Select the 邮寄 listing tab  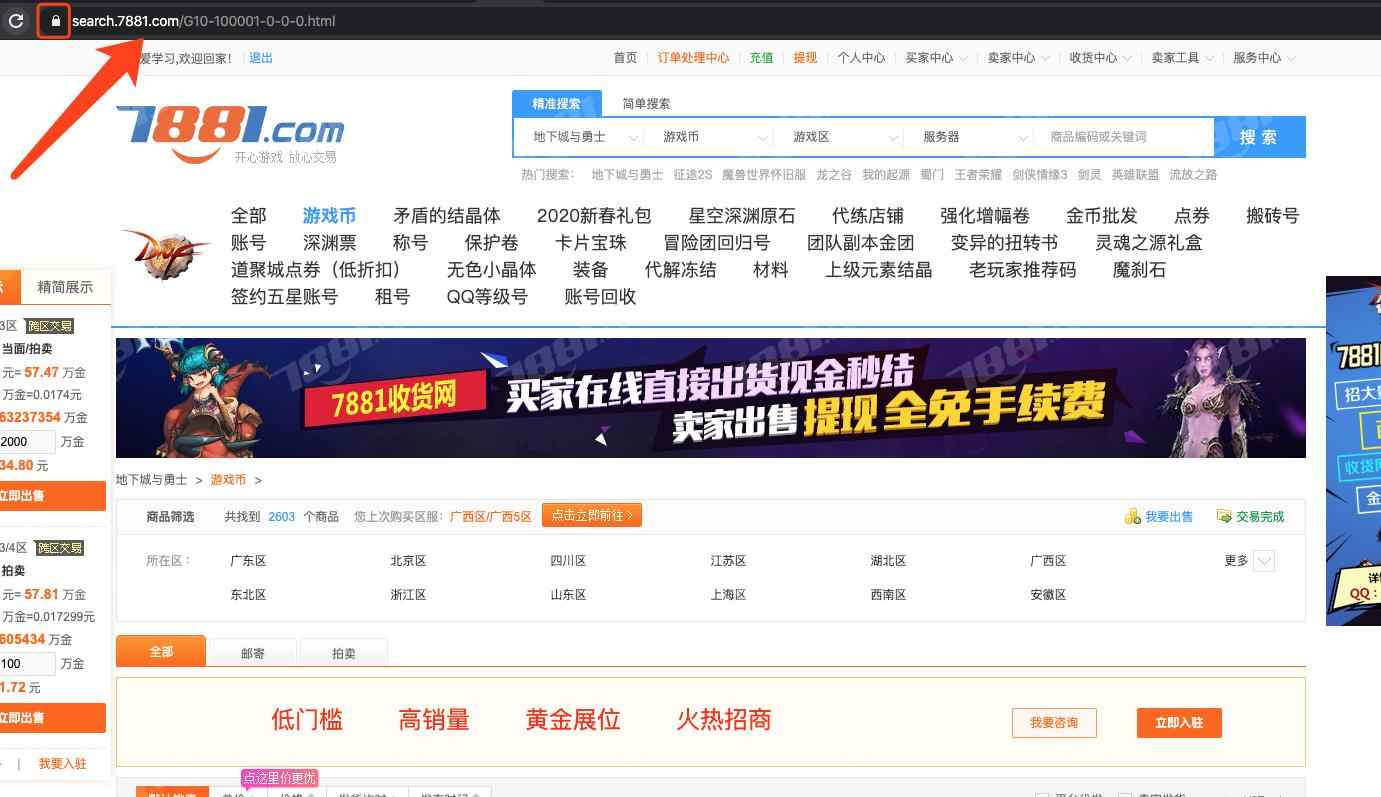coord(253,653)
